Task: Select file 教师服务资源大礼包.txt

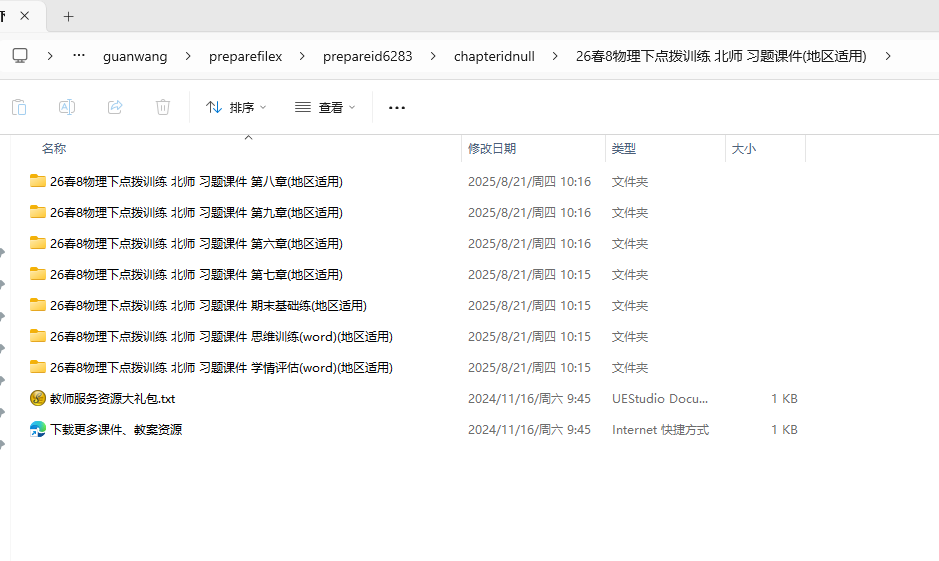Action: (x=113, y=399)
